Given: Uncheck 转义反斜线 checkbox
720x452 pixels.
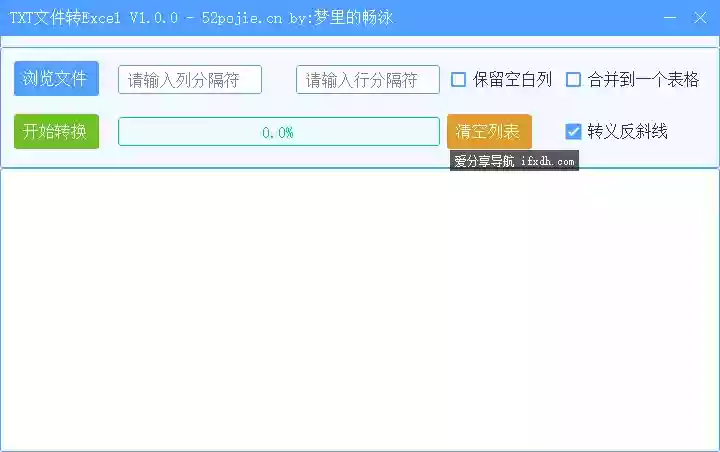Looking at the screenshot, I should coord(573,131).
